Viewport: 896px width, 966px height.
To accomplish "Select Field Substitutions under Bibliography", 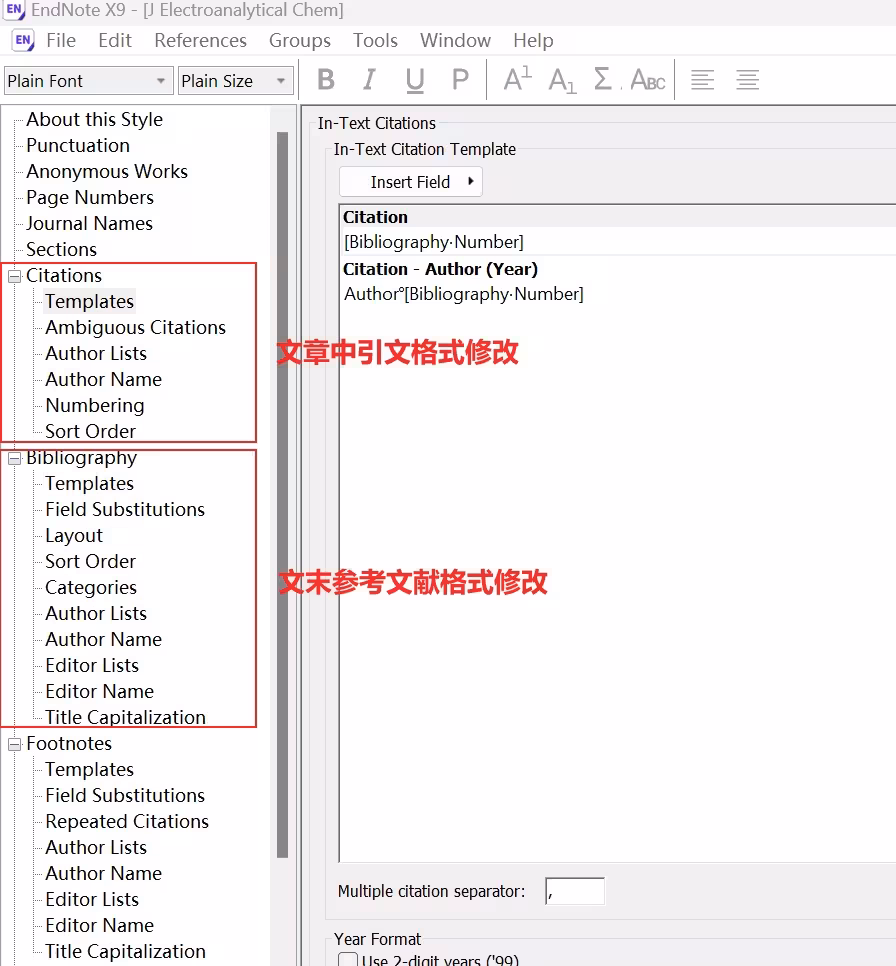I will (125, 509).
